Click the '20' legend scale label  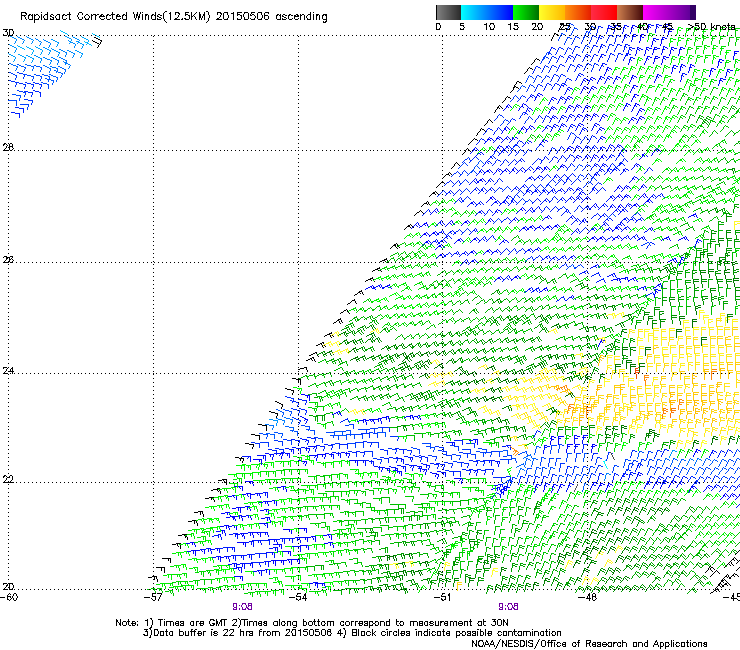coord(537,27)
